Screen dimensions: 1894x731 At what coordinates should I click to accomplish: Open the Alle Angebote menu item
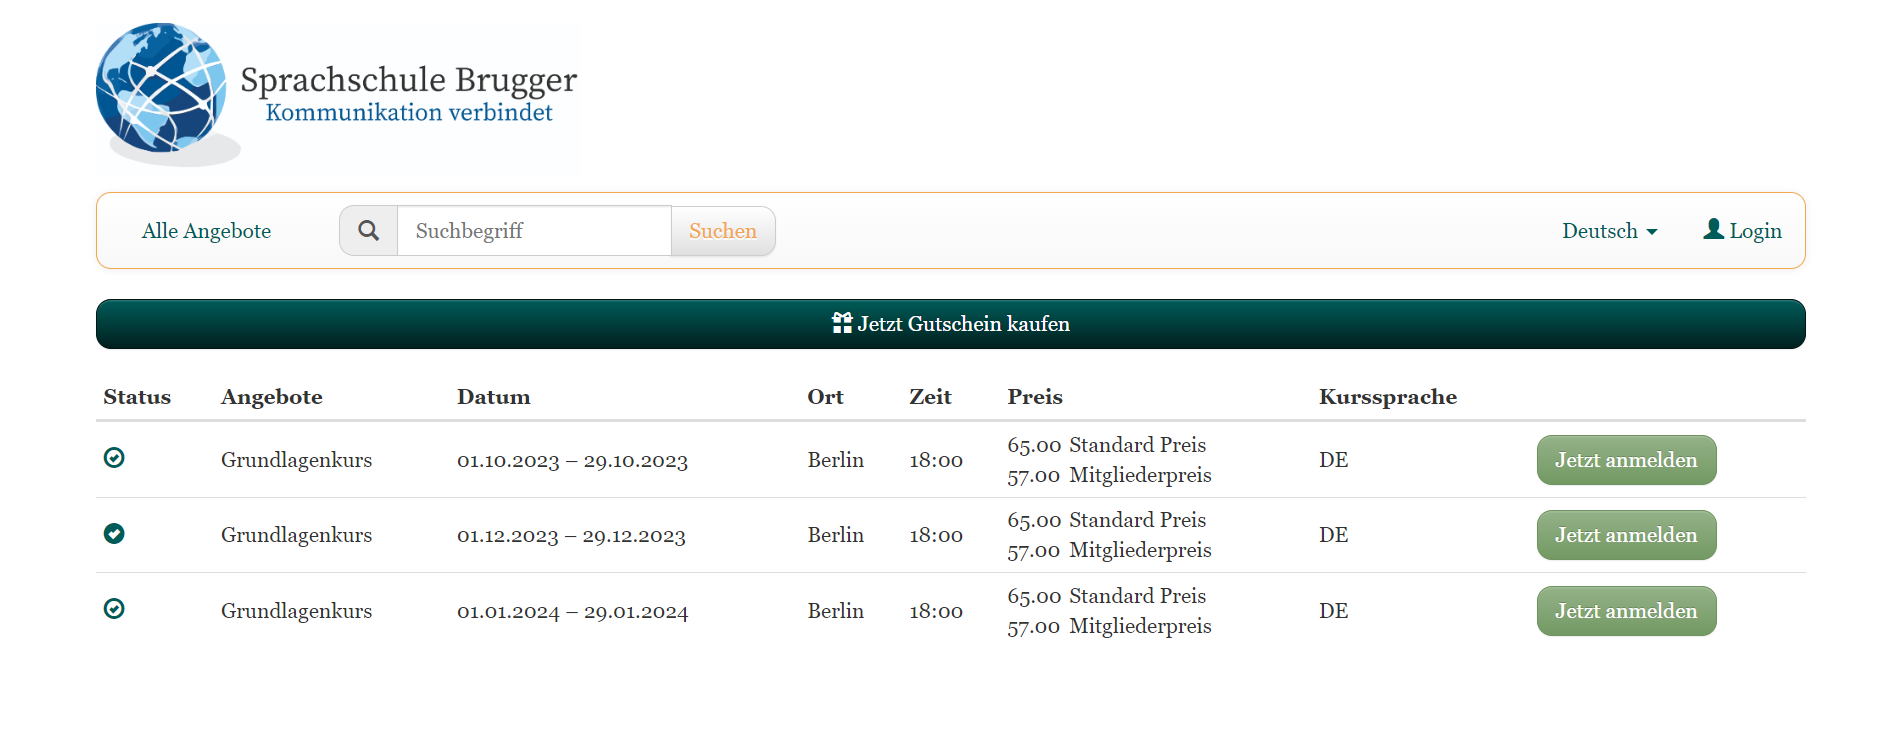[x=206, y=231]
